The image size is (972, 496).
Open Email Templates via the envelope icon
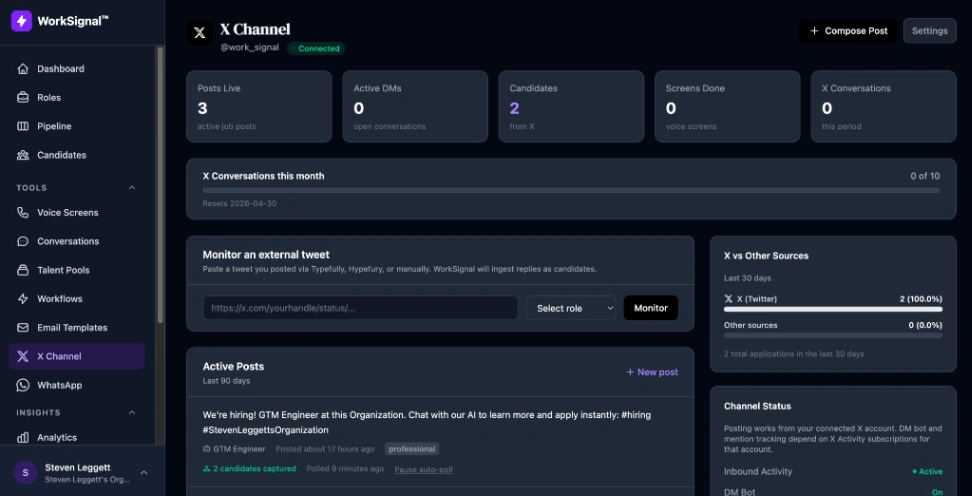tap(23, 328)
